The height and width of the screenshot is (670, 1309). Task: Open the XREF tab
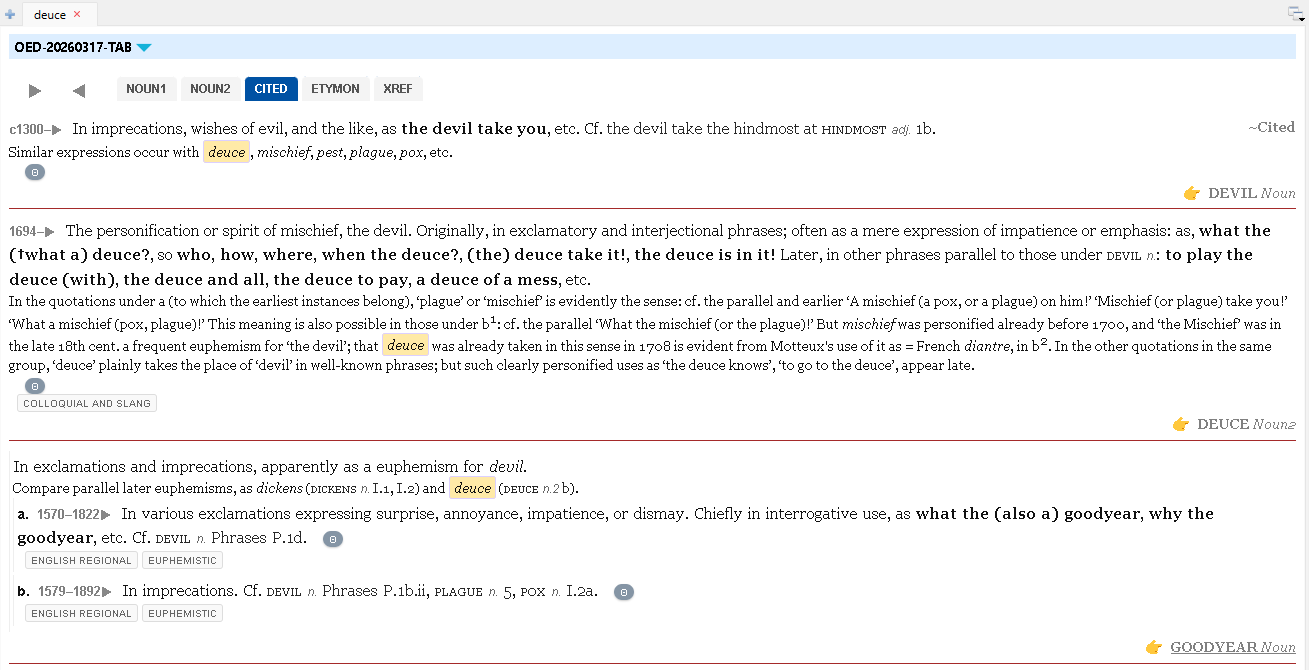(x=398, y=89)
